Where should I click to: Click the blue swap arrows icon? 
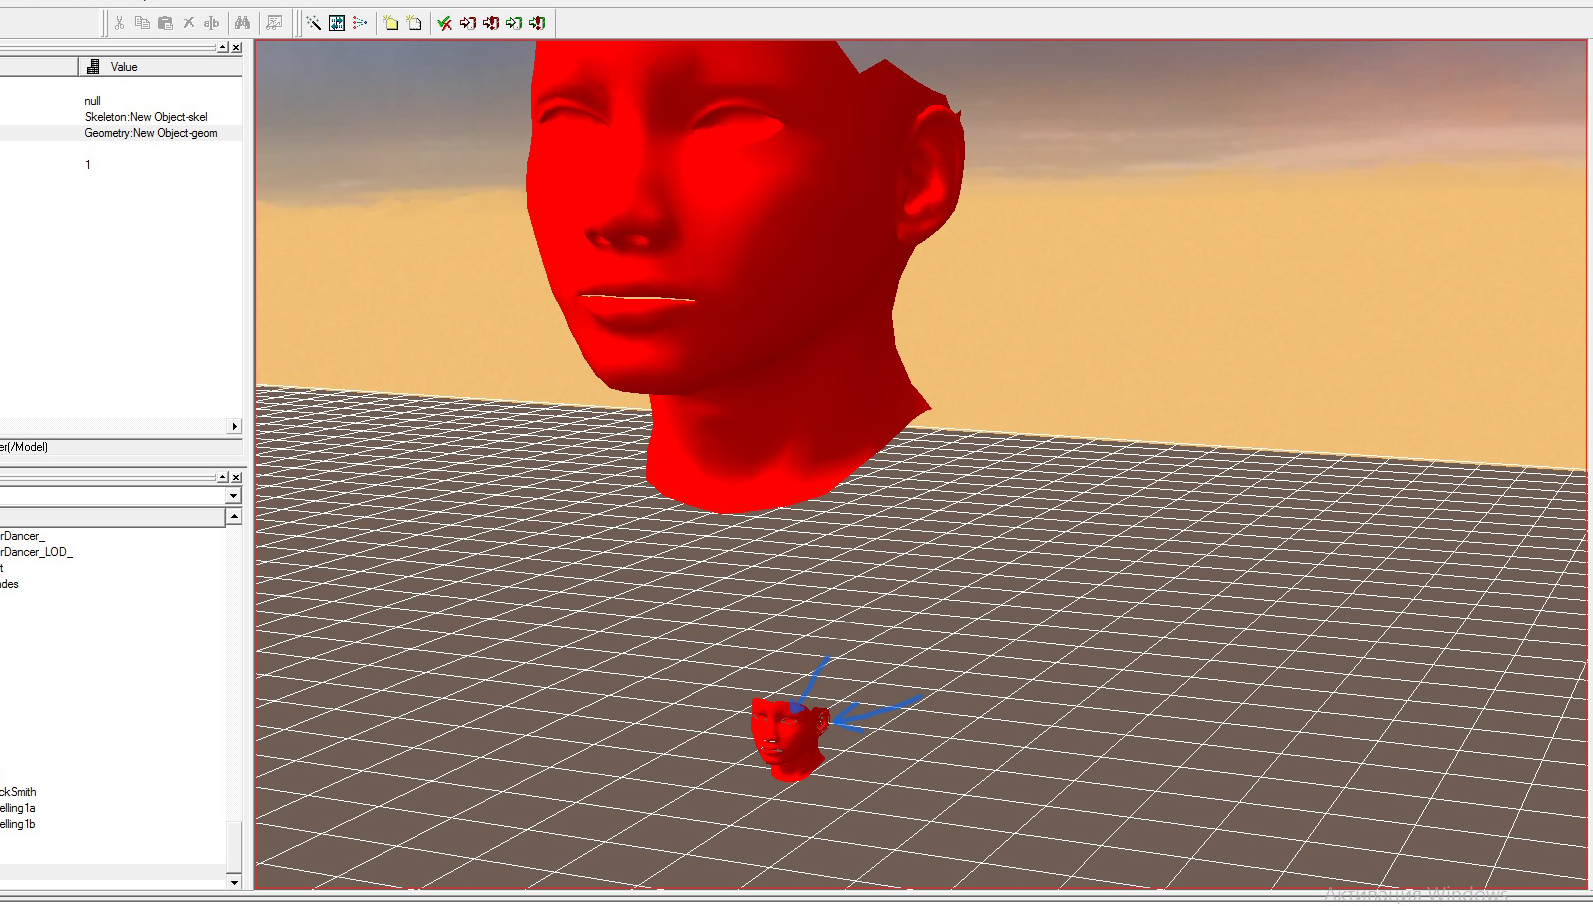(x=337, y=23)
